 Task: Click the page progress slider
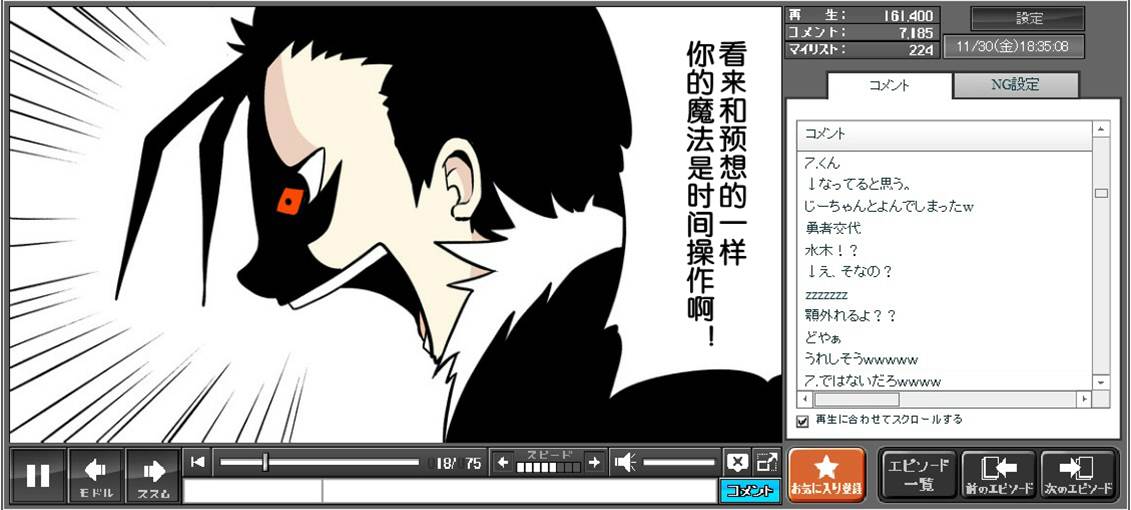(x=319, y=462)
